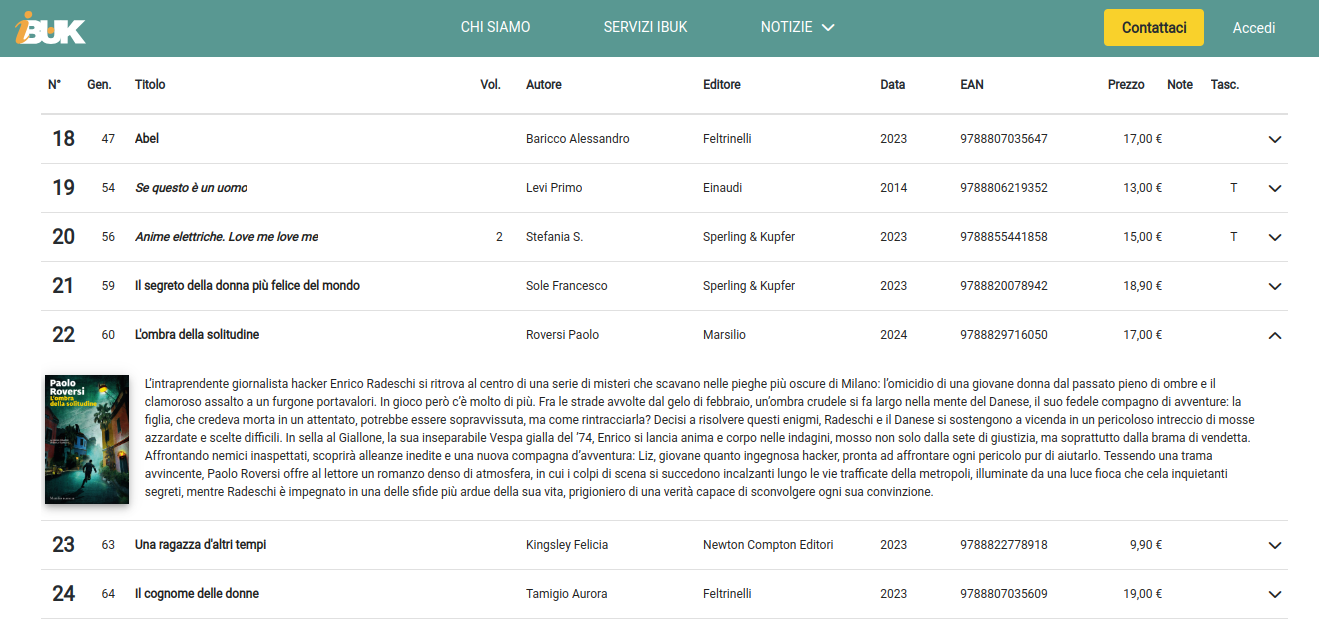Expand details for Una ragazza d'altri tempi

click(x=1274, y=545)
